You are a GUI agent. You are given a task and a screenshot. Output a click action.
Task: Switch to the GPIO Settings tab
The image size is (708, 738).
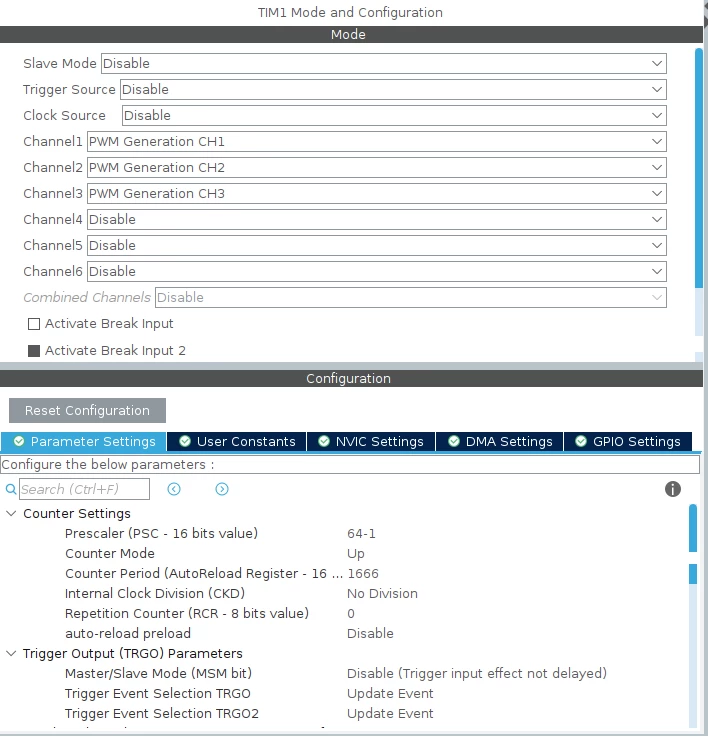(x=628, y=441)
